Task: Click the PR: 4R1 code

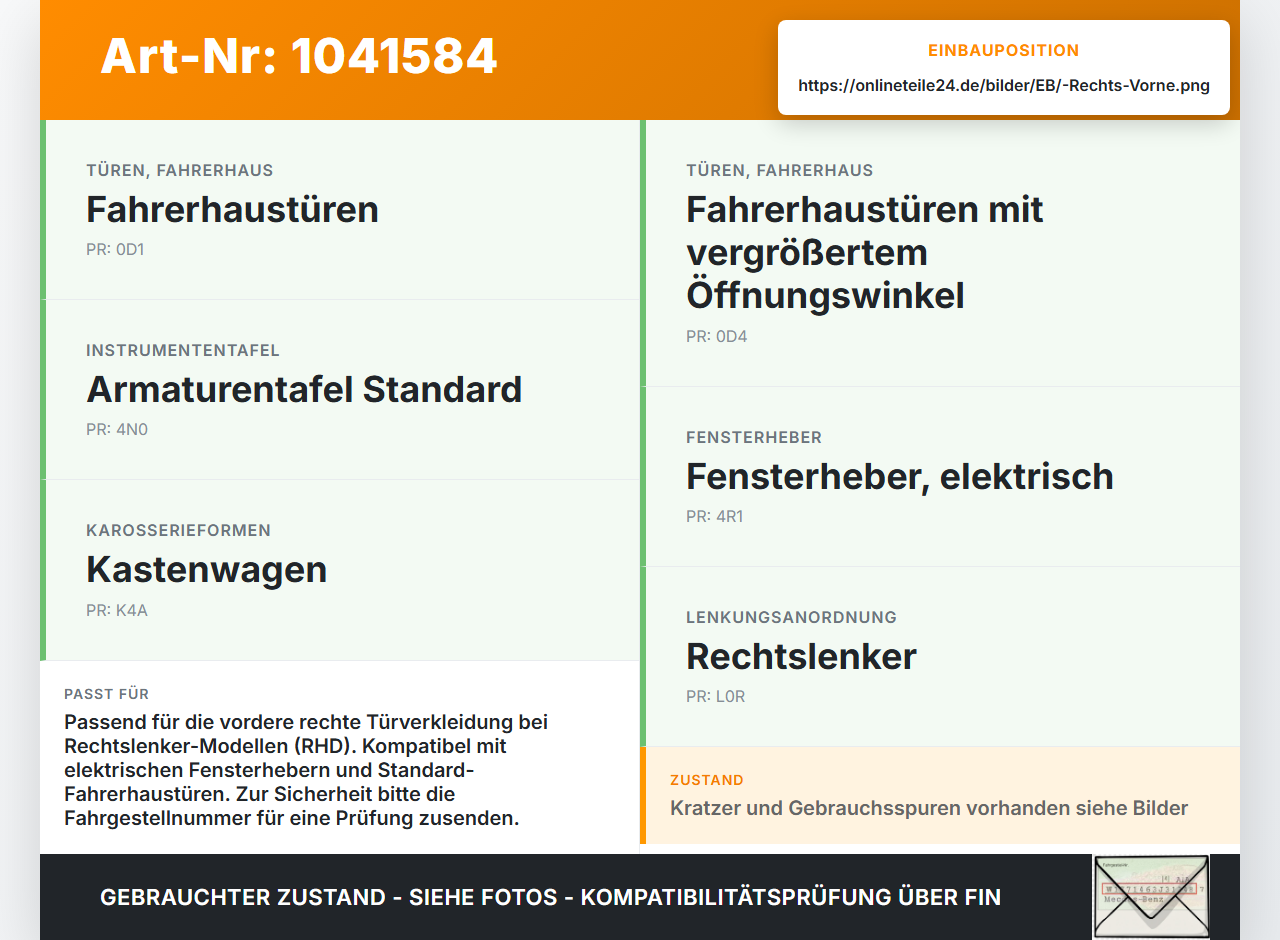Action: (x=715, y=516)
